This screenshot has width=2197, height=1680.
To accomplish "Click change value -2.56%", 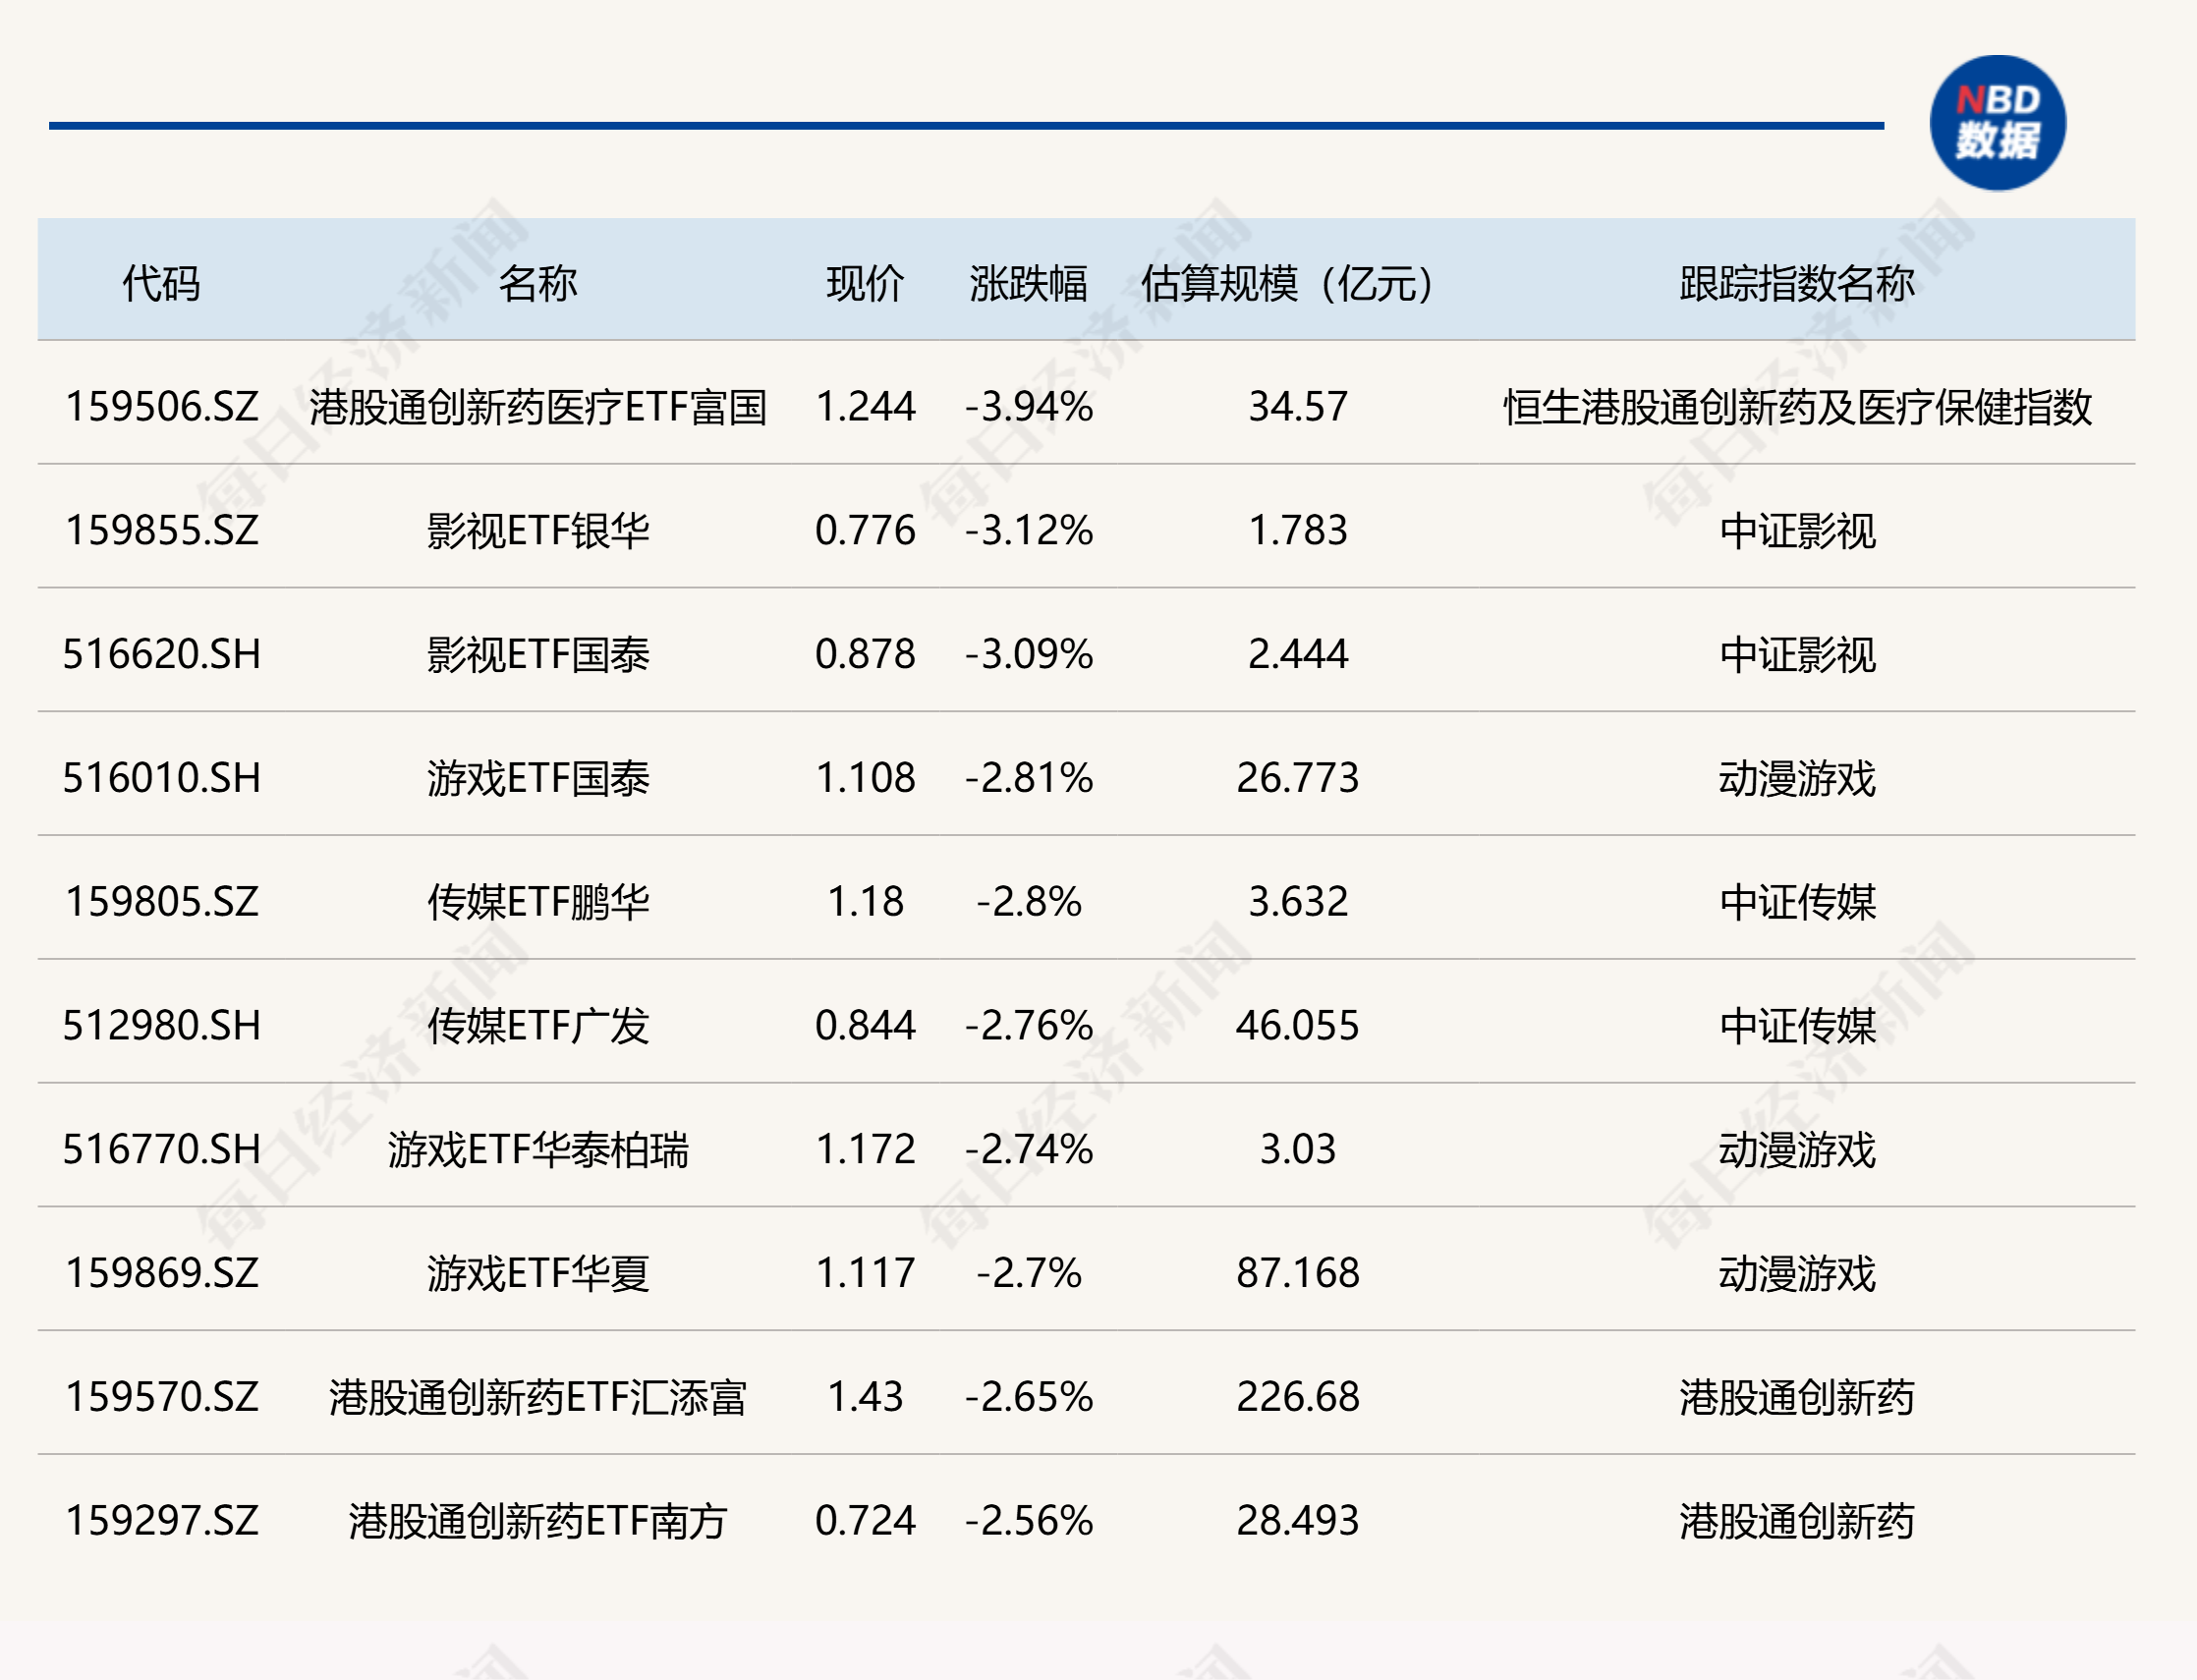I will pyautogui.click(x=1028, y=1523).
